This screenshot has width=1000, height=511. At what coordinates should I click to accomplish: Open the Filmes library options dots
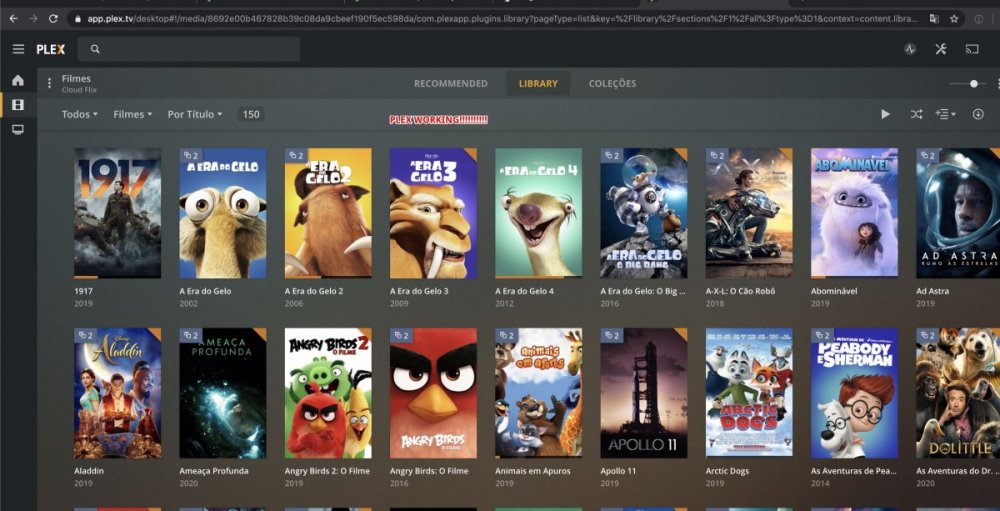(49, 84)
